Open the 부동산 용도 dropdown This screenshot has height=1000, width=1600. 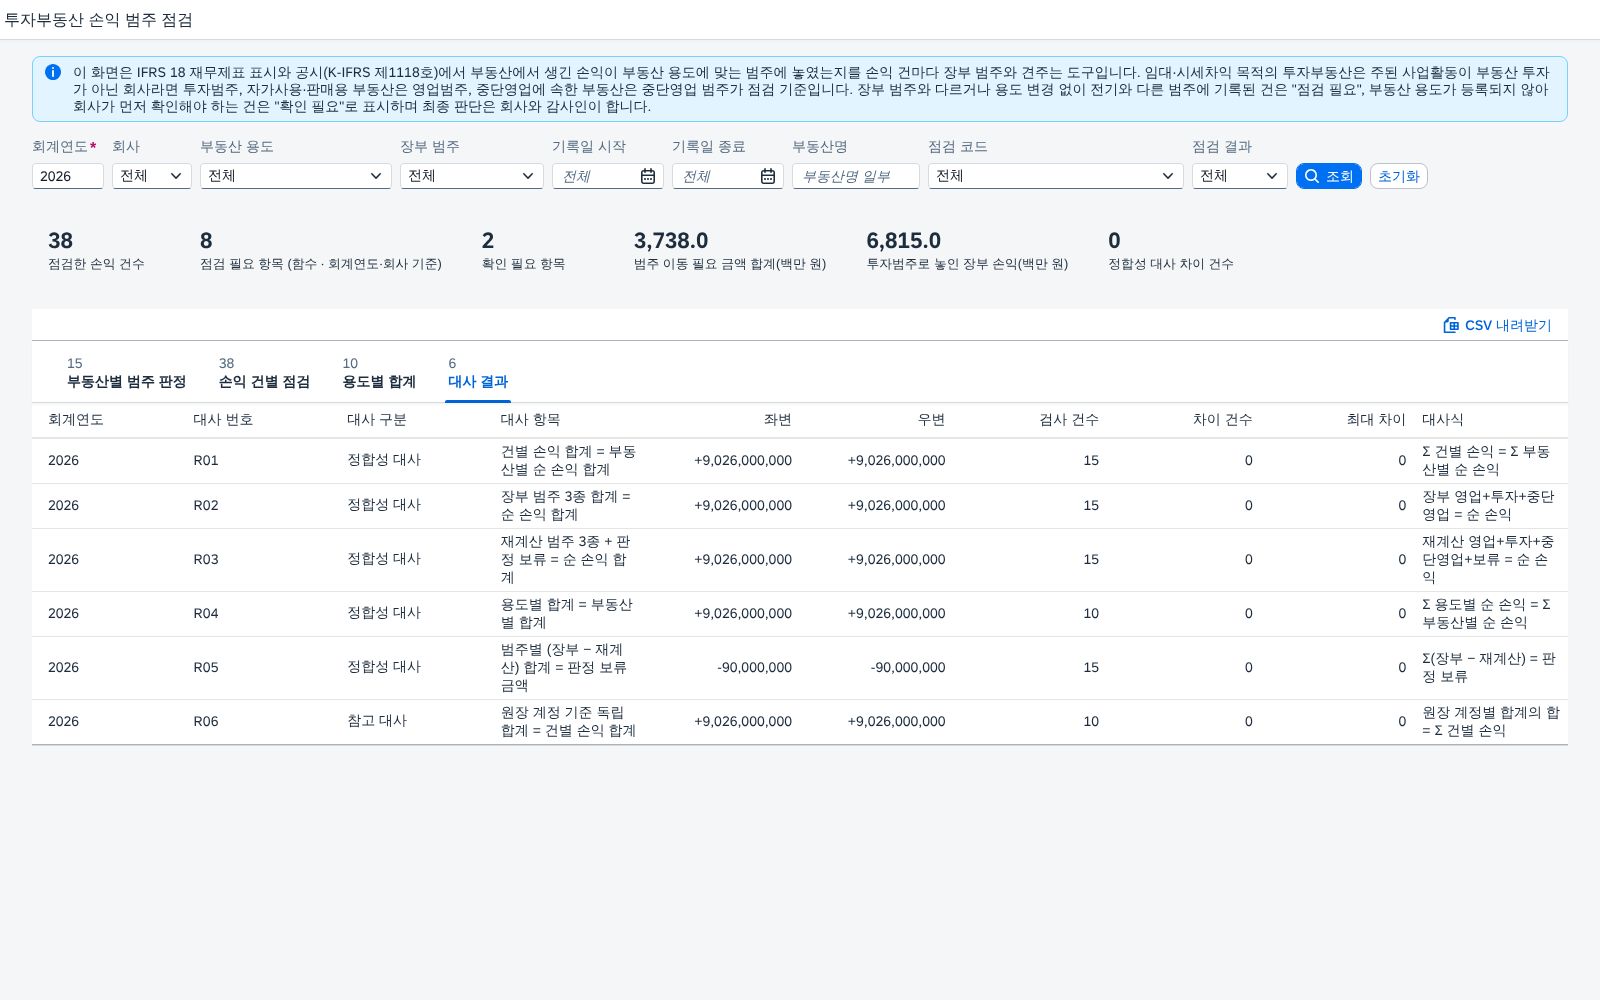coord(296,176)
